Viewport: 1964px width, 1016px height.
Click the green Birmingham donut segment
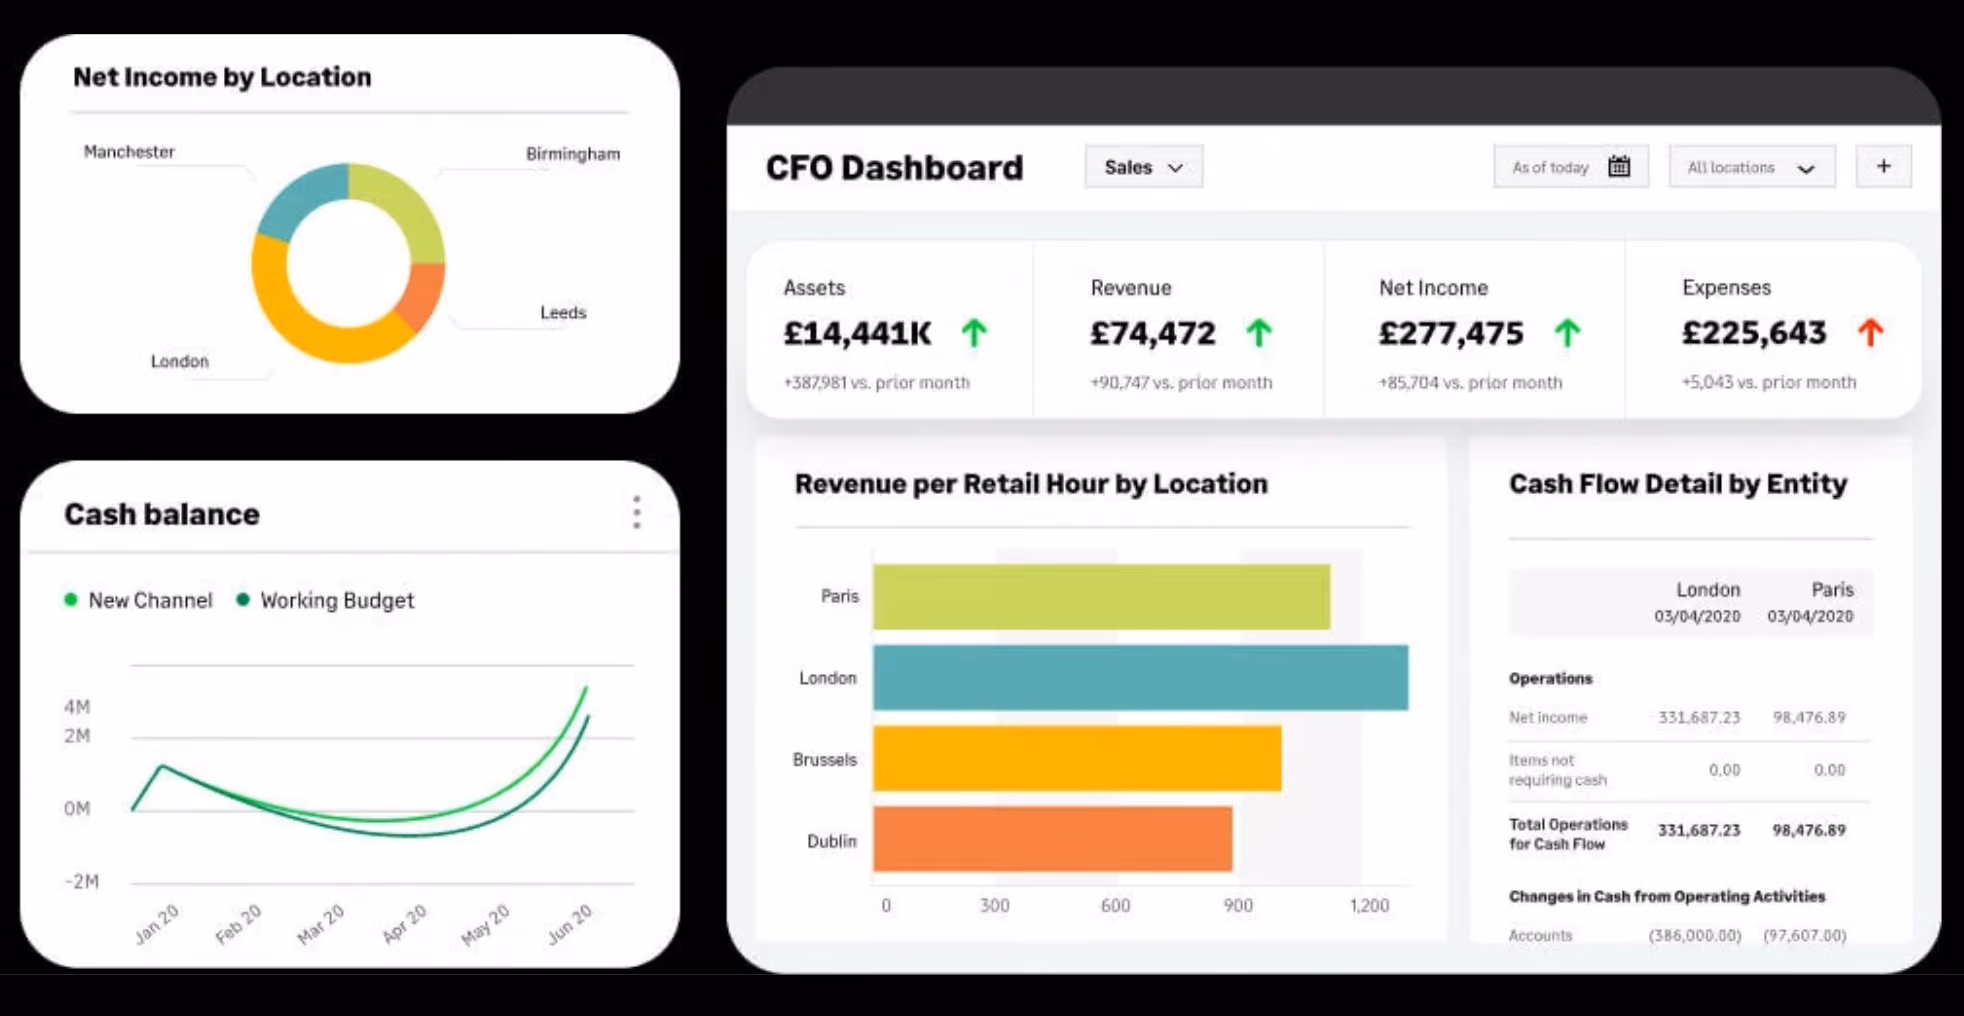point(405,208)
